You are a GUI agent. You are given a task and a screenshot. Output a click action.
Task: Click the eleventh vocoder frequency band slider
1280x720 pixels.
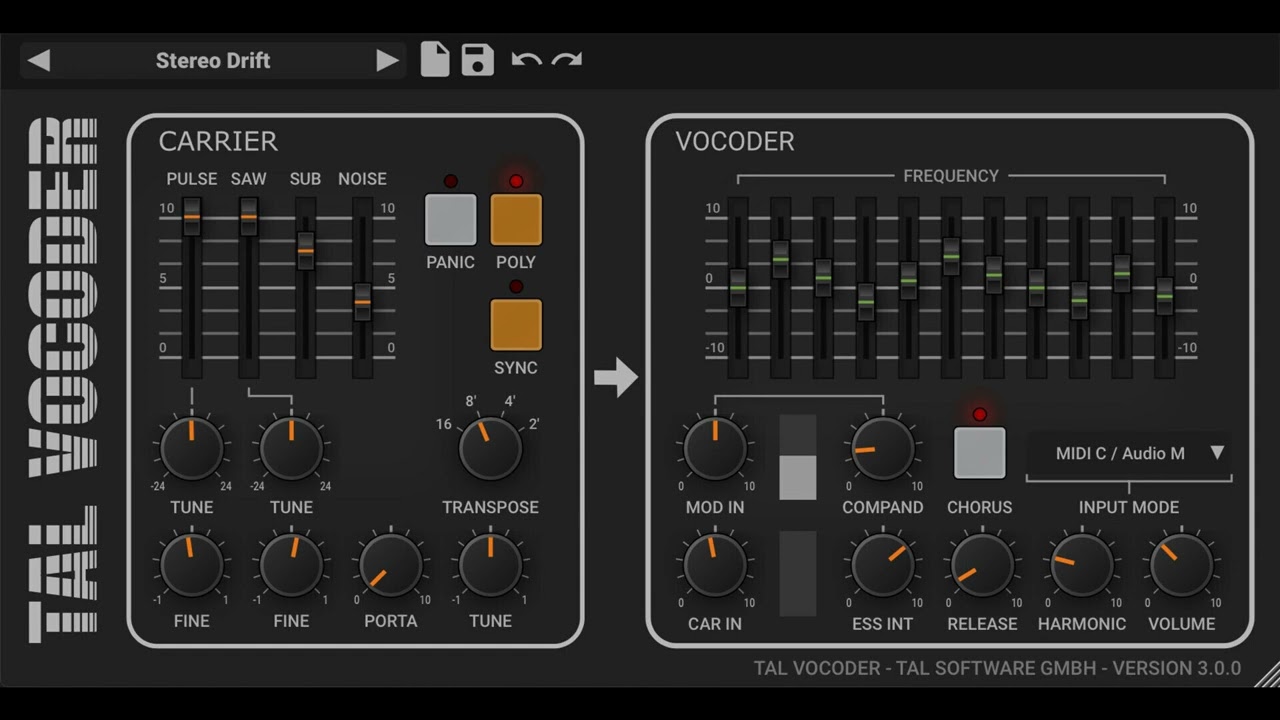click(1165, 296)
